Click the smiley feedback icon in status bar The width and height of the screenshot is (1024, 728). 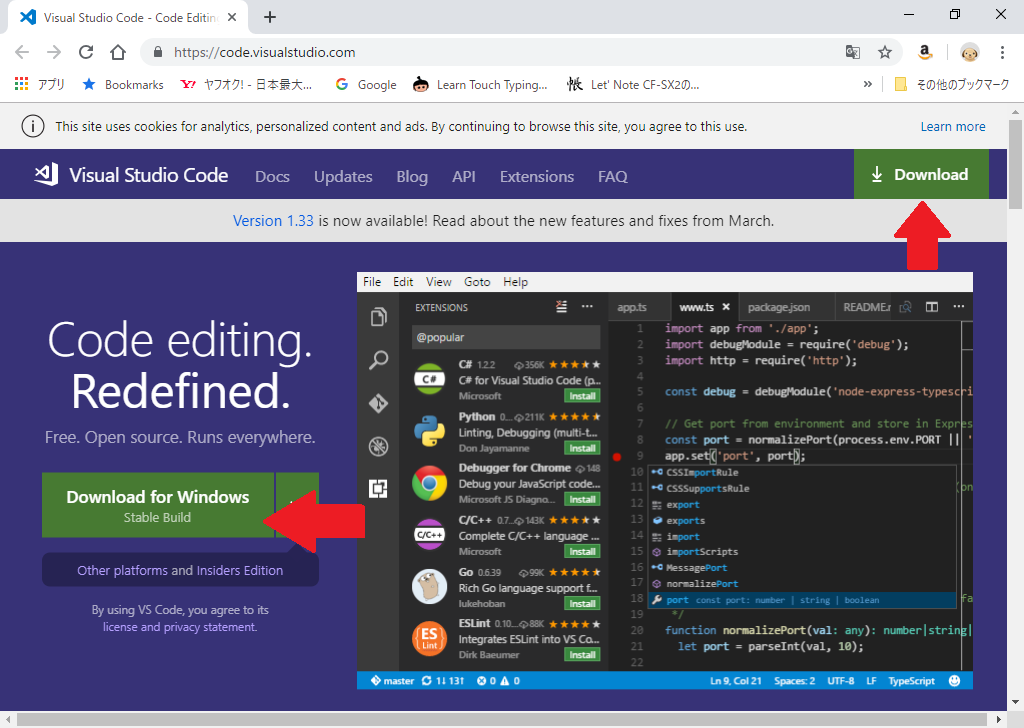click(x=954, y=680)
